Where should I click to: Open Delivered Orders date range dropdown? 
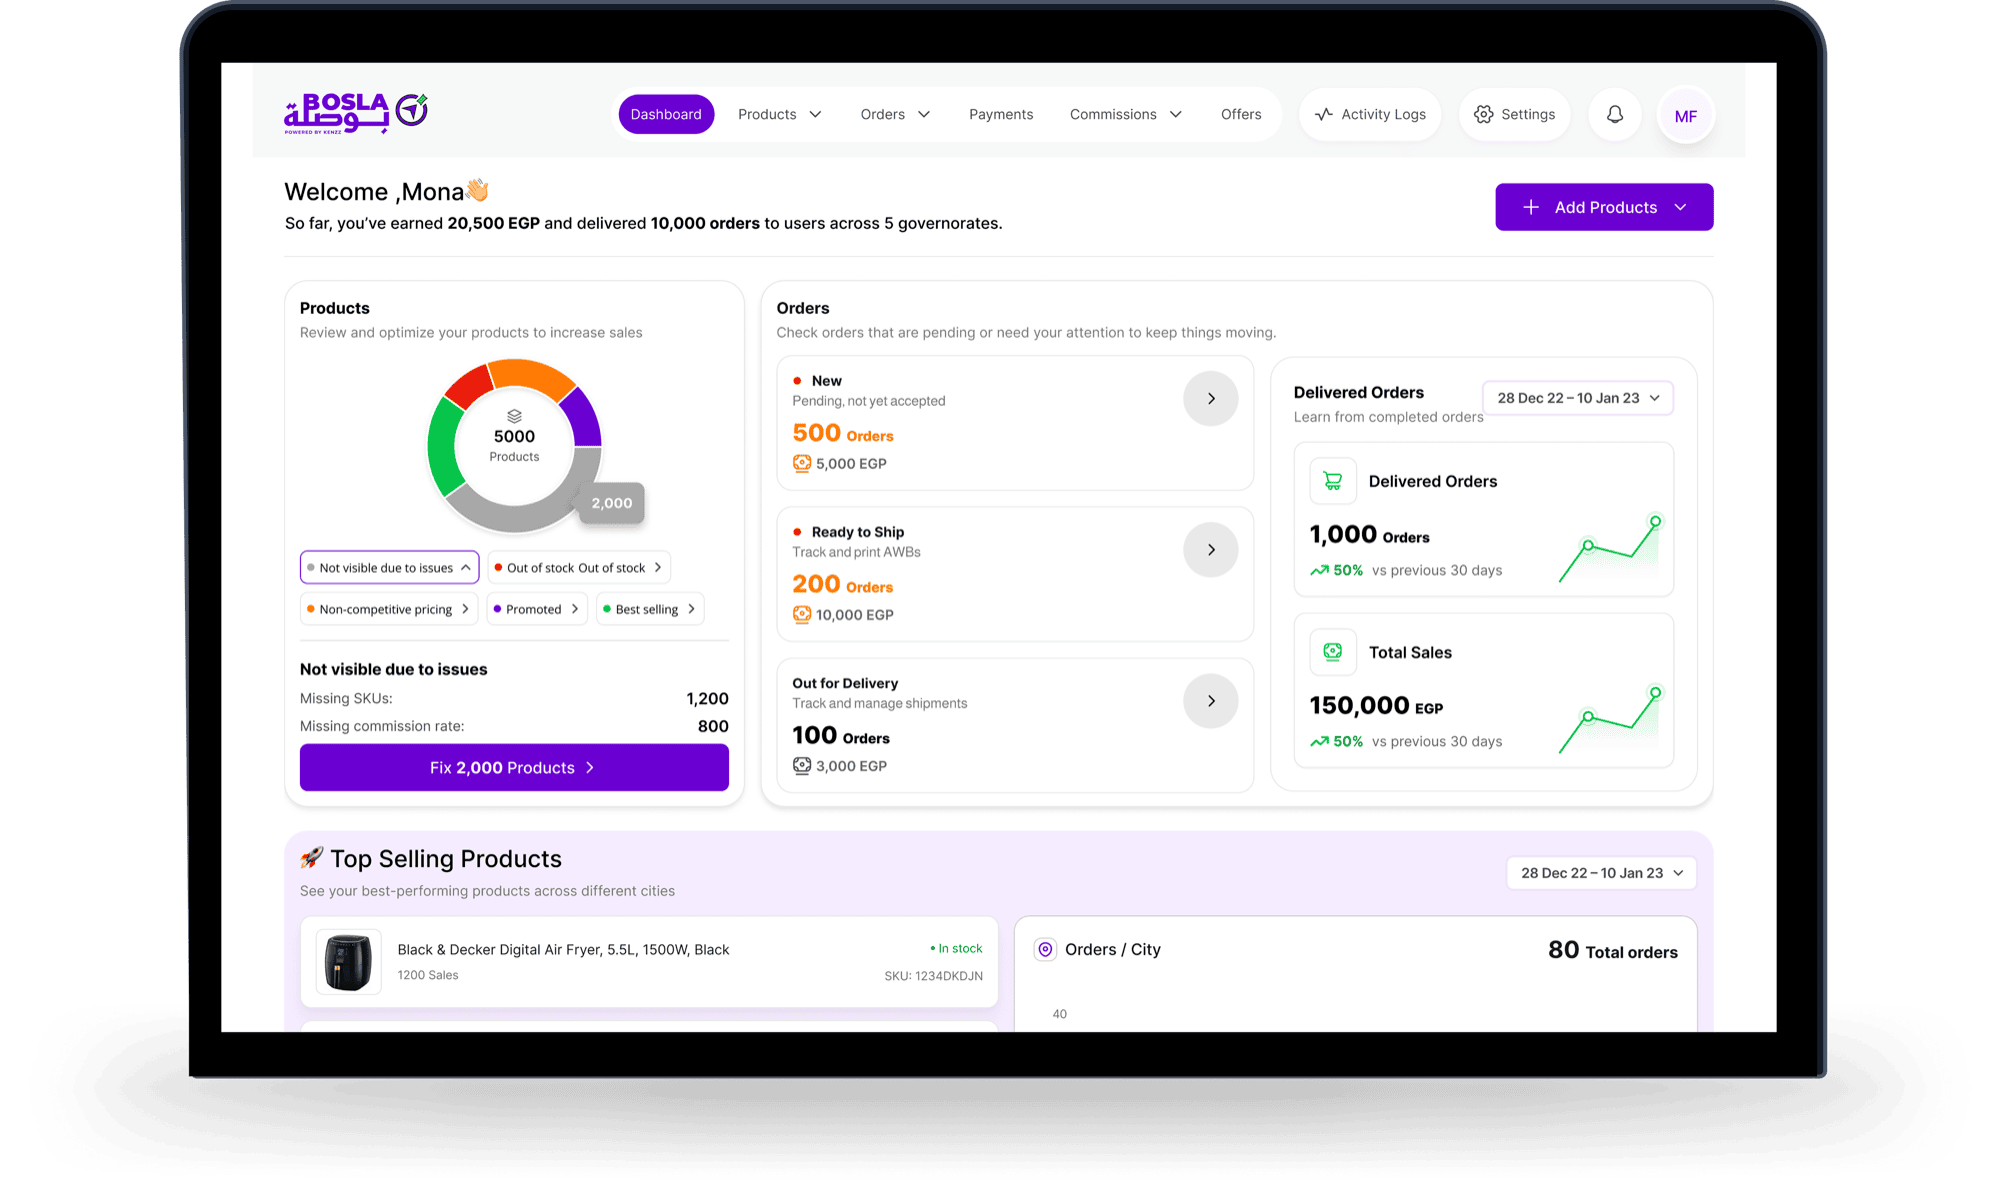pyautogui.click(x=1578, y=398)
